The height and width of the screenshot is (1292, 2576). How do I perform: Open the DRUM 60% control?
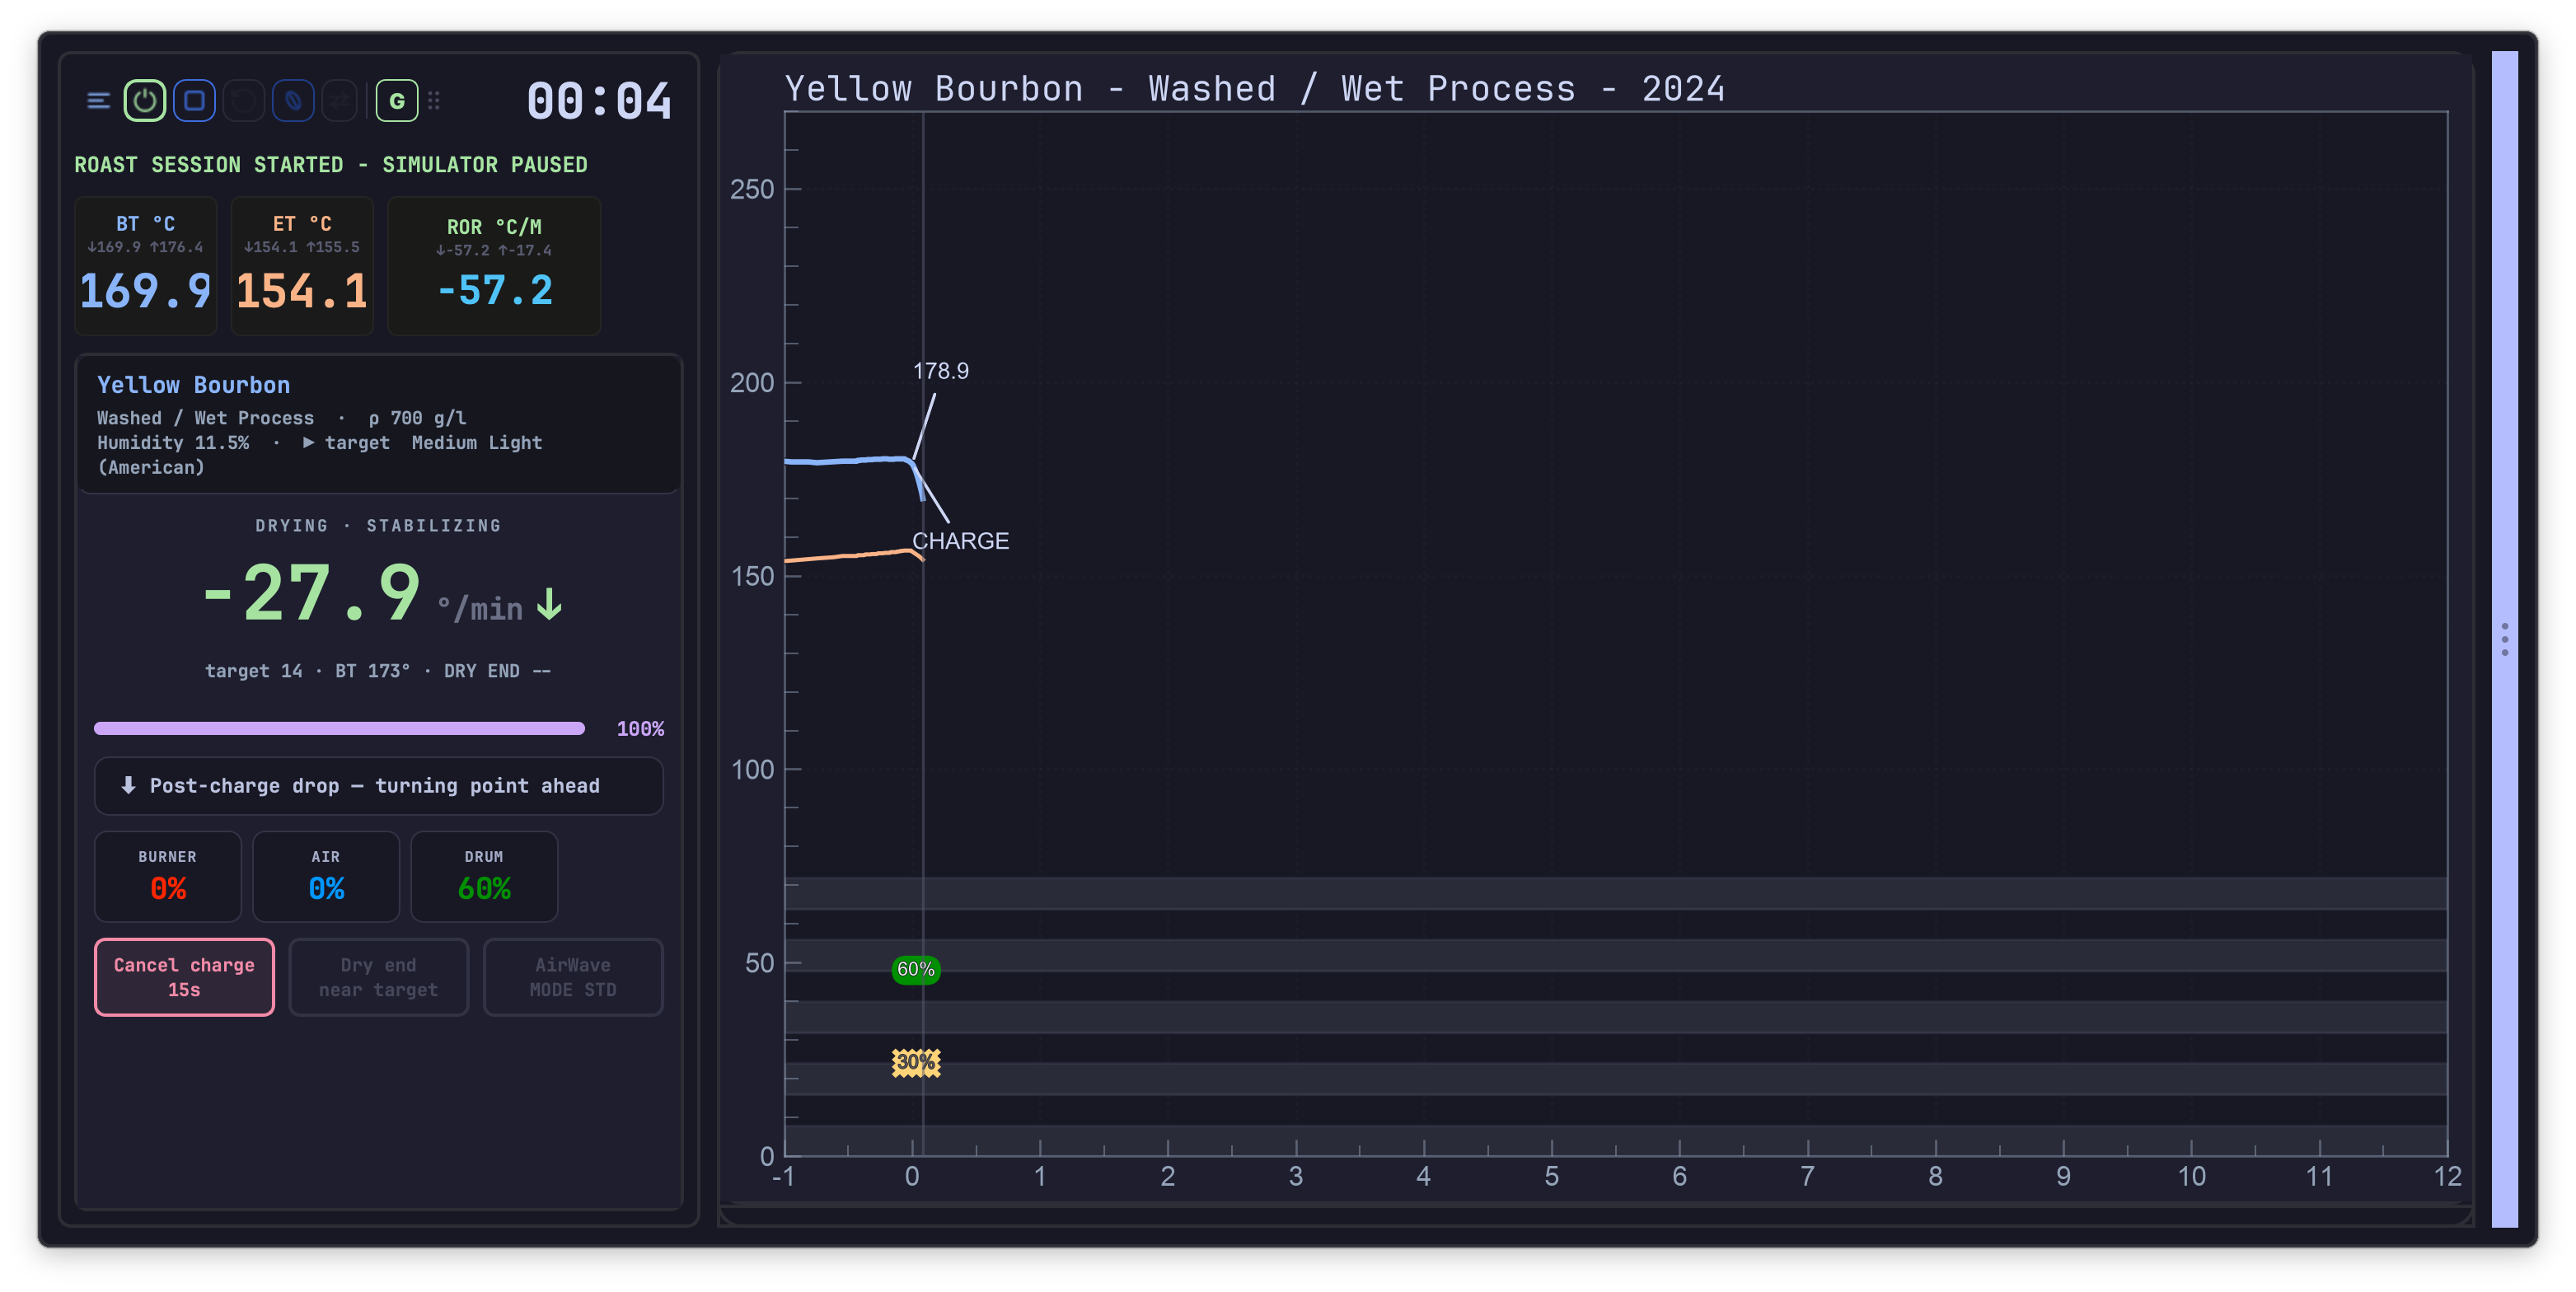tap(484, 876)
